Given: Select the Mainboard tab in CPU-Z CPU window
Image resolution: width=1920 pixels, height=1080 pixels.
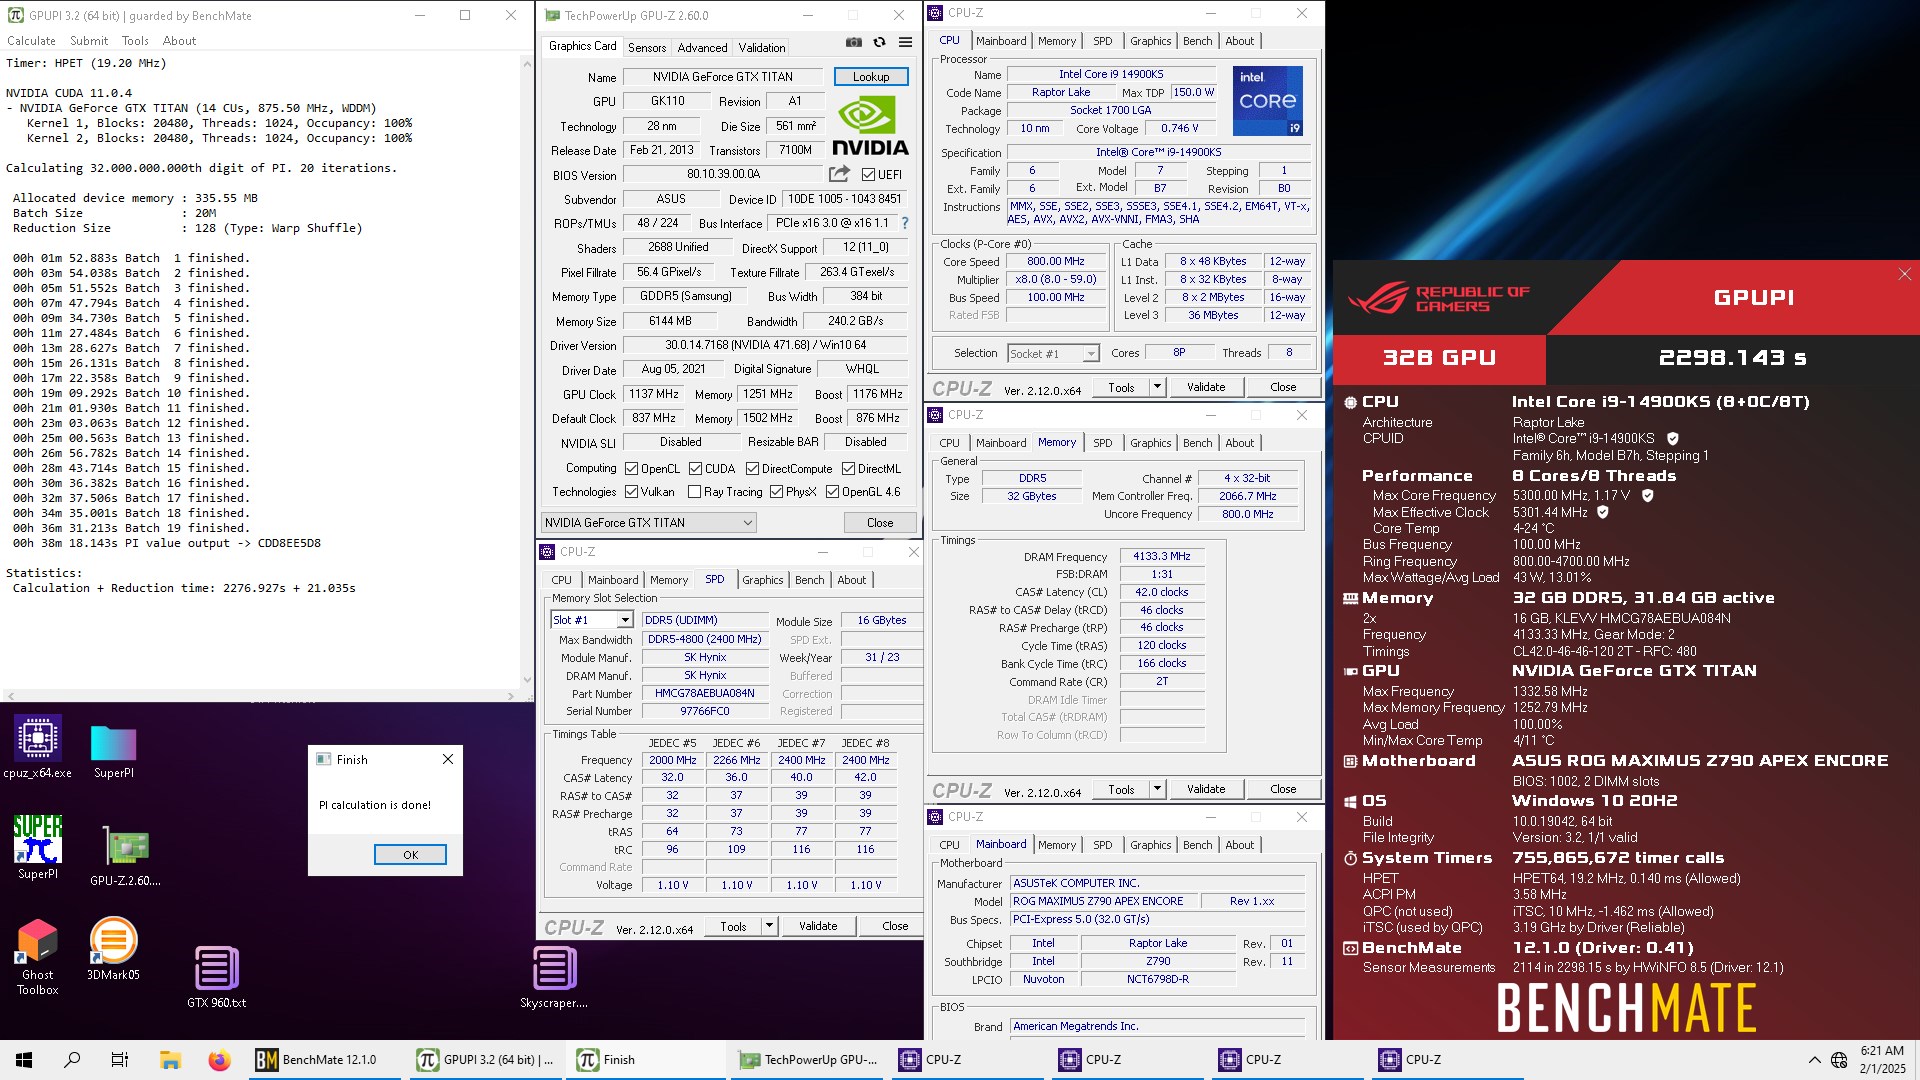Looking at the screenshot, I should (x=1001, y=41).
